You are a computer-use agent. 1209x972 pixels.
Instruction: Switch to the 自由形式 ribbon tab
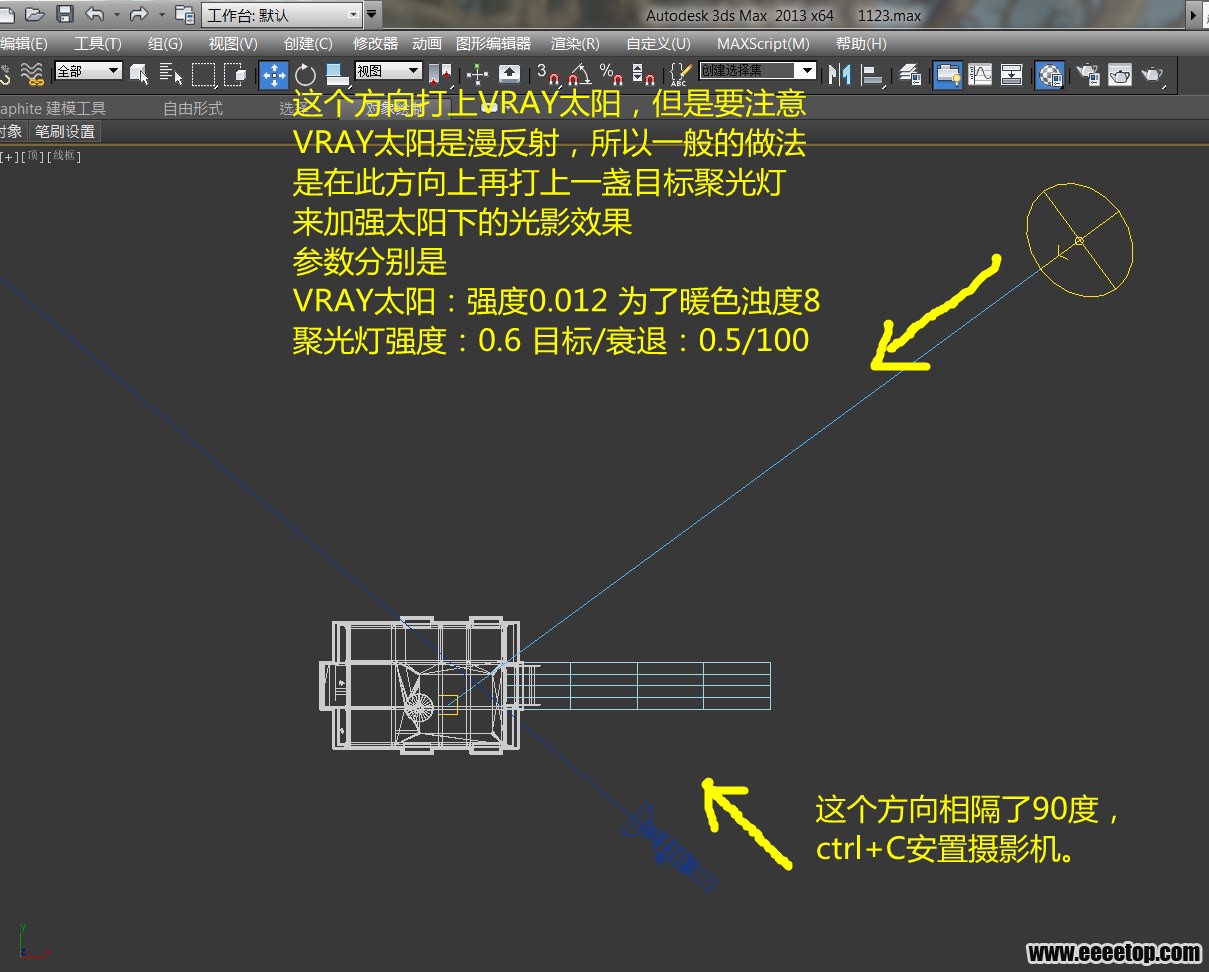[x=193, y=108]
